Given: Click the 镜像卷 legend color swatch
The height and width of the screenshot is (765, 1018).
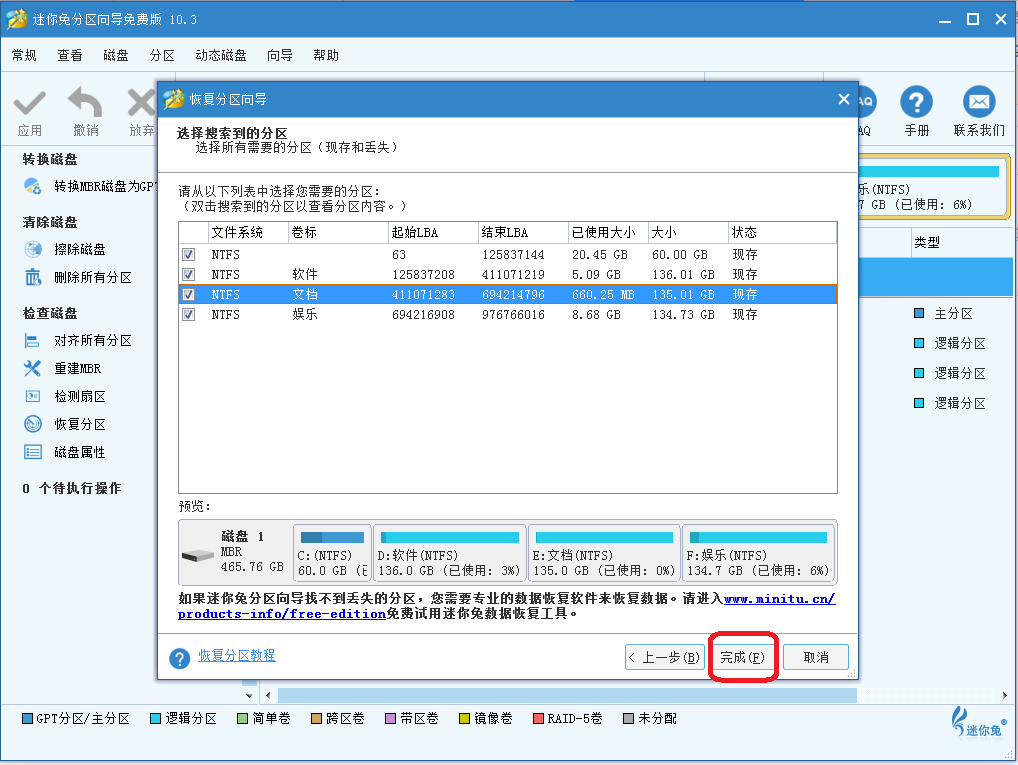Looking at the screenshot, I should click(x=464, y=718).
